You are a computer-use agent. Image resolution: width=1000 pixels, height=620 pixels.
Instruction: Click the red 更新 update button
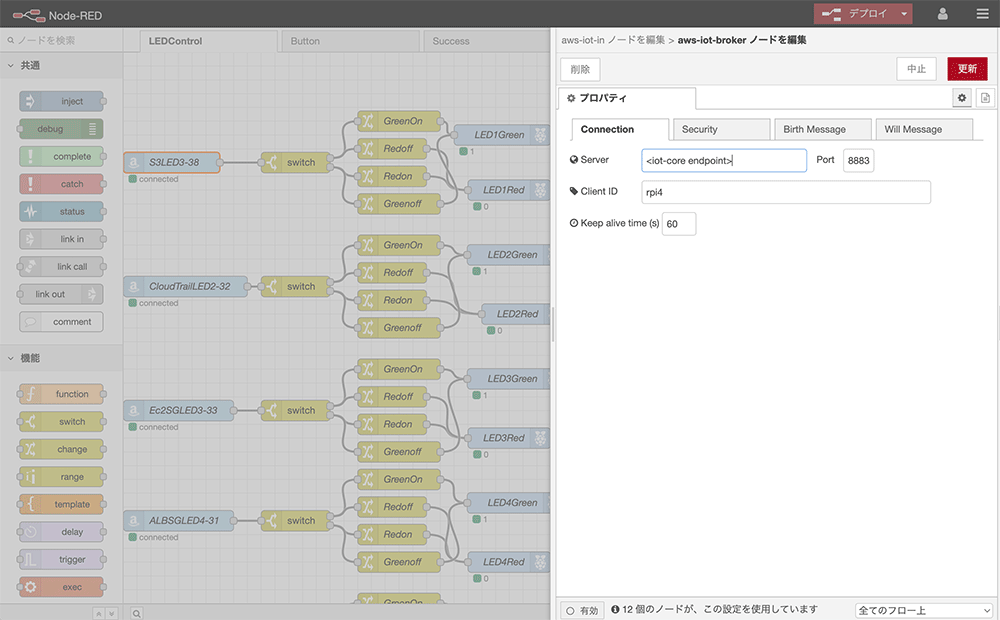[967, 69]
